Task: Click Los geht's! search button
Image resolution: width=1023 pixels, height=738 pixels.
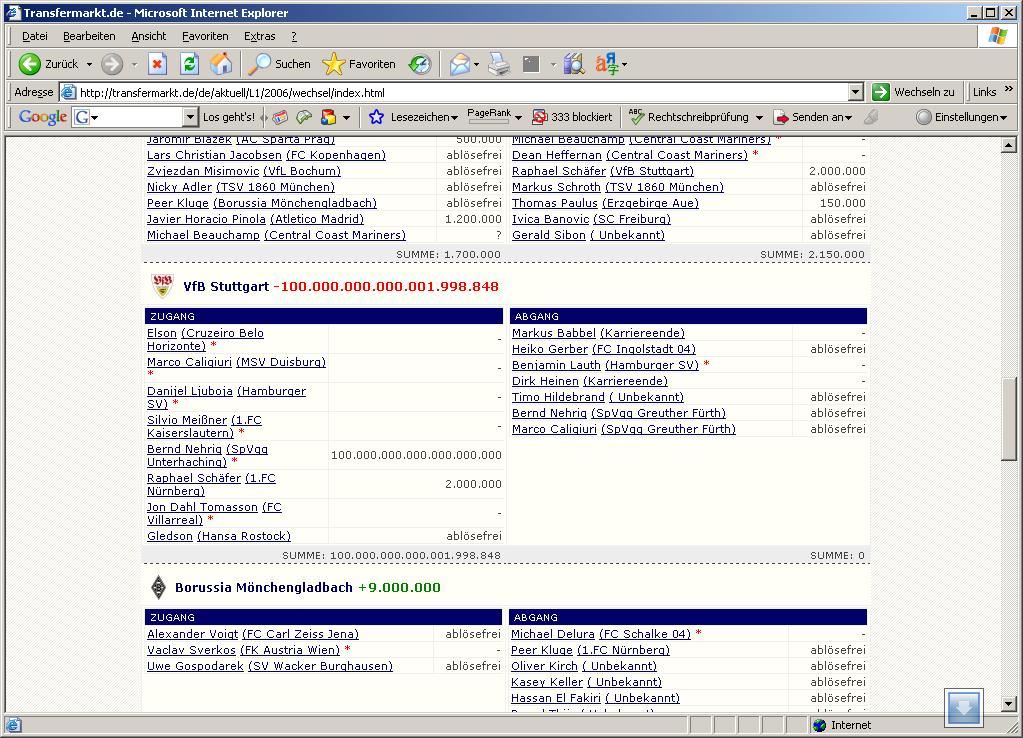Action: click(228, 117)
